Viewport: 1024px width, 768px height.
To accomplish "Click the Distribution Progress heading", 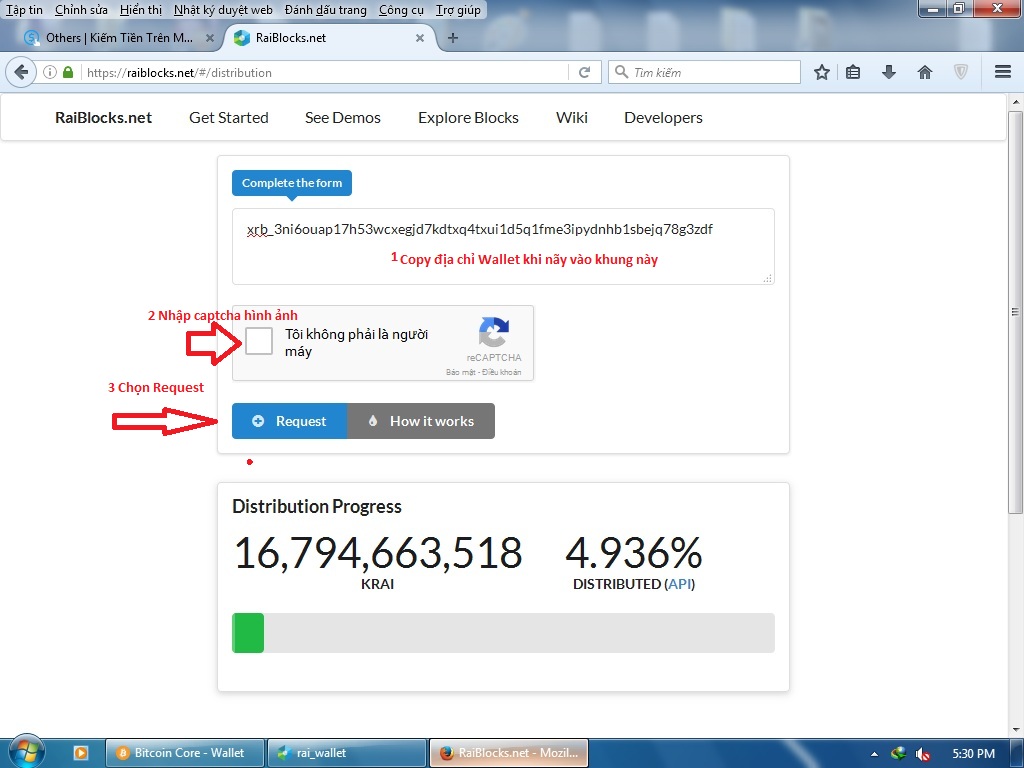I will point(317,507).
